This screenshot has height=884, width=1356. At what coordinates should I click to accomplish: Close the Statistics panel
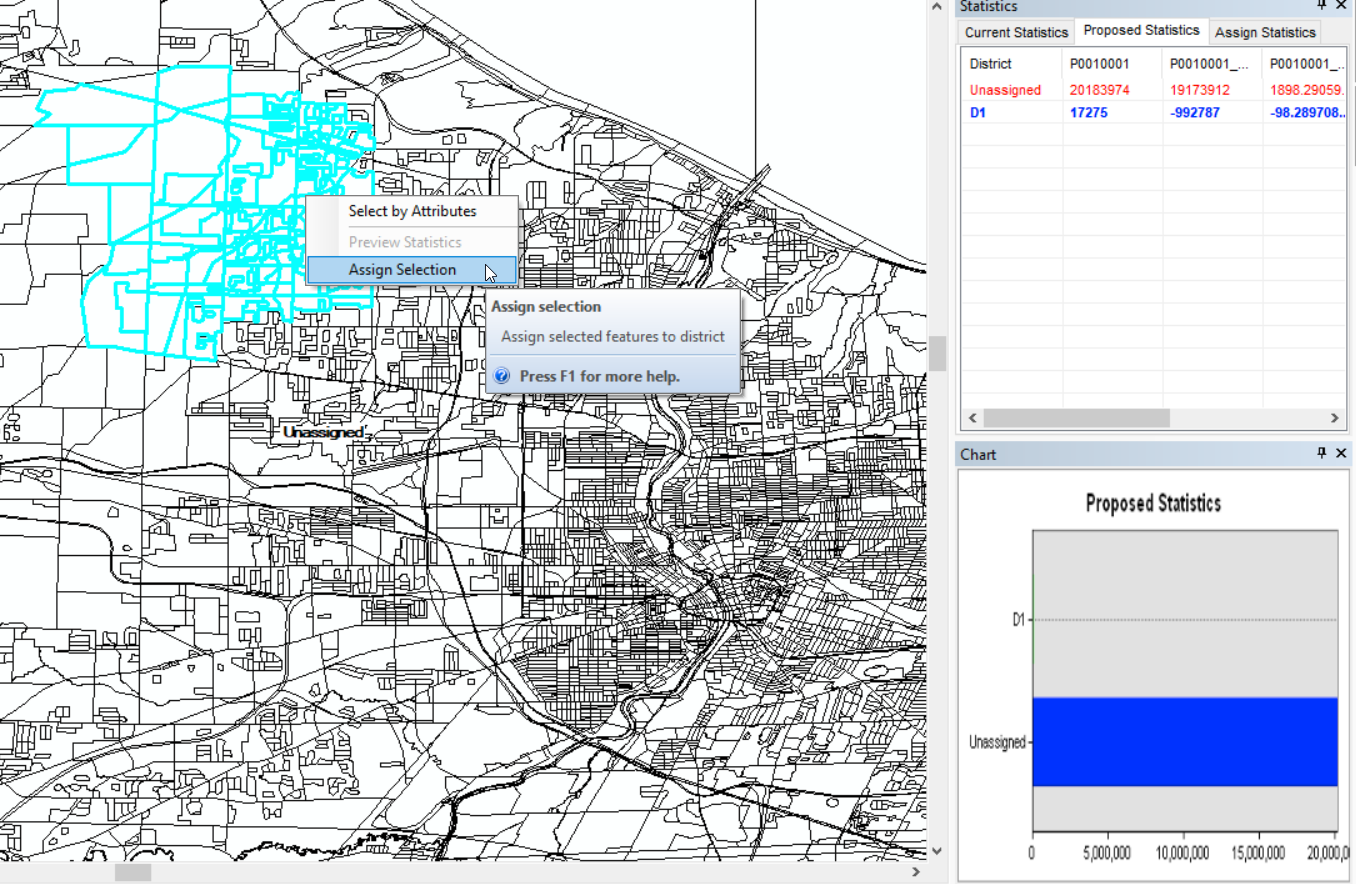[x=1342, y=6]
